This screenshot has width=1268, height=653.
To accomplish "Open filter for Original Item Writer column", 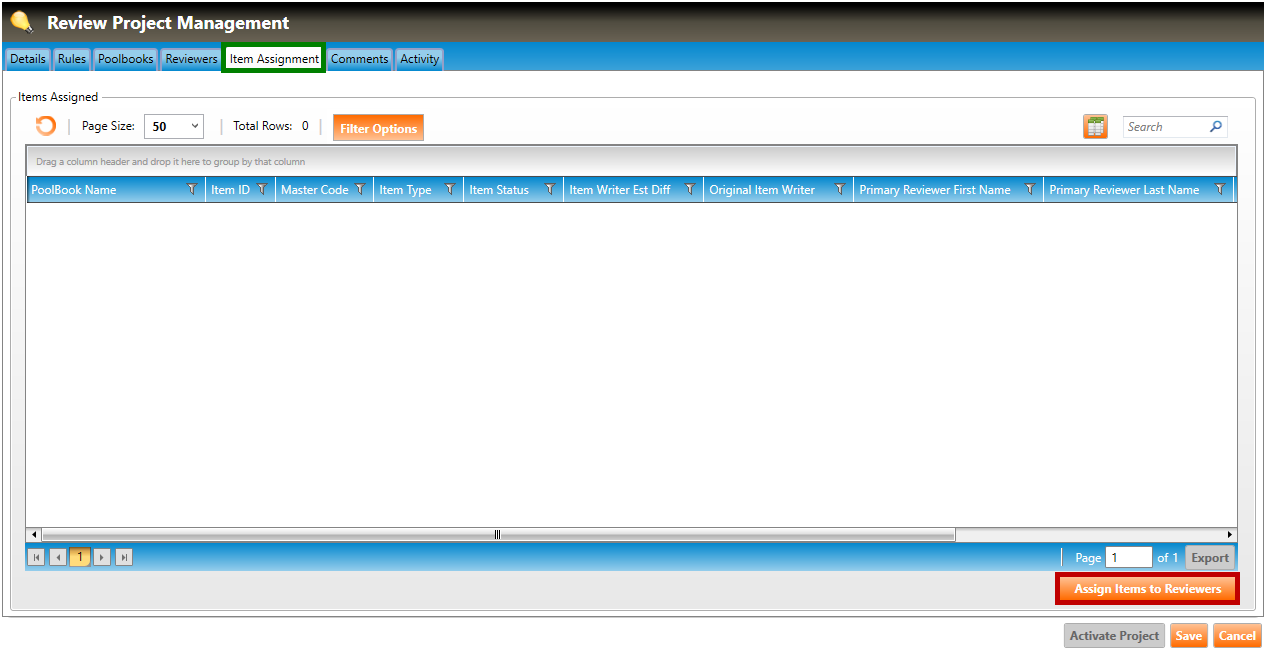I will [839, 189].
